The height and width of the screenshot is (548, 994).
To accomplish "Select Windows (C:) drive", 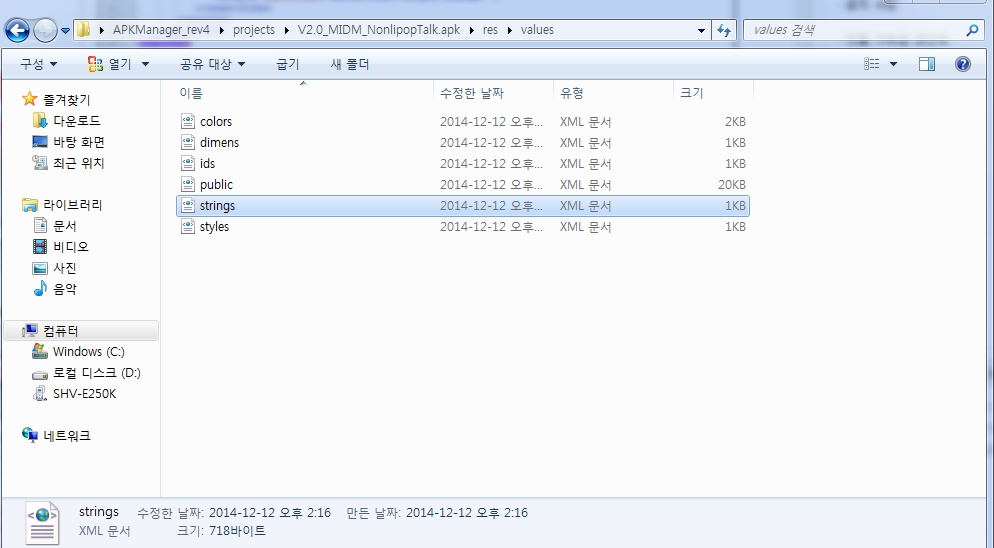I will [x=90, y=351].
